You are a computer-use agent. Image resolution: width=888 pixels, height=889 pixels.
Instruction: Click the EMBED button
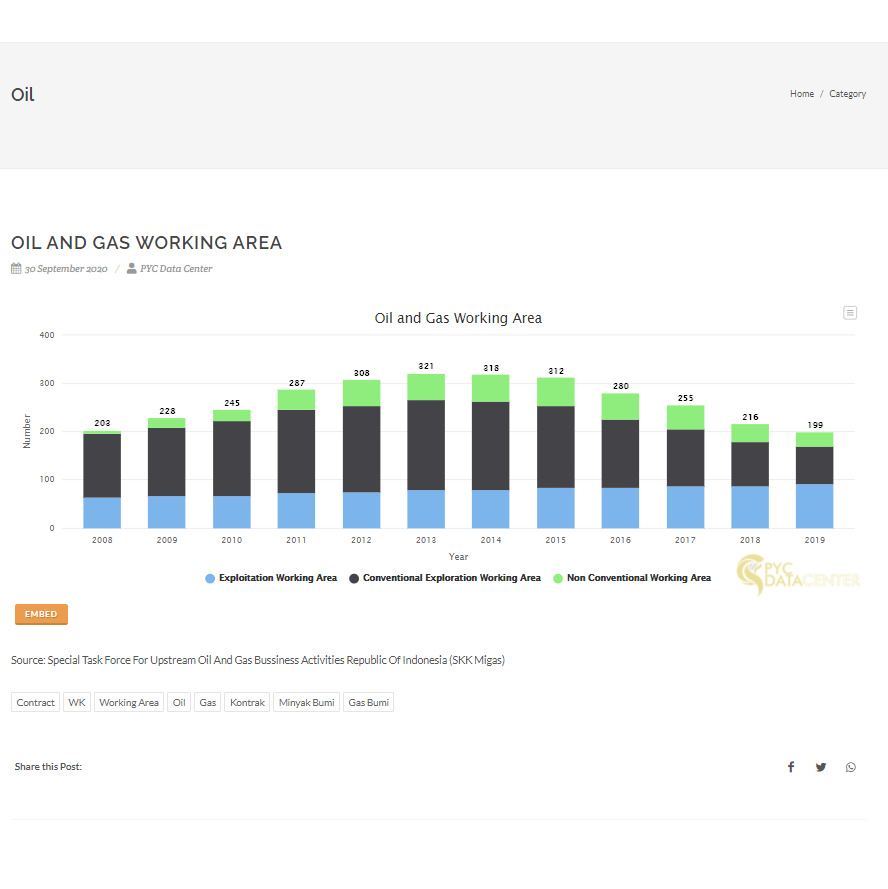pos(41,614)
